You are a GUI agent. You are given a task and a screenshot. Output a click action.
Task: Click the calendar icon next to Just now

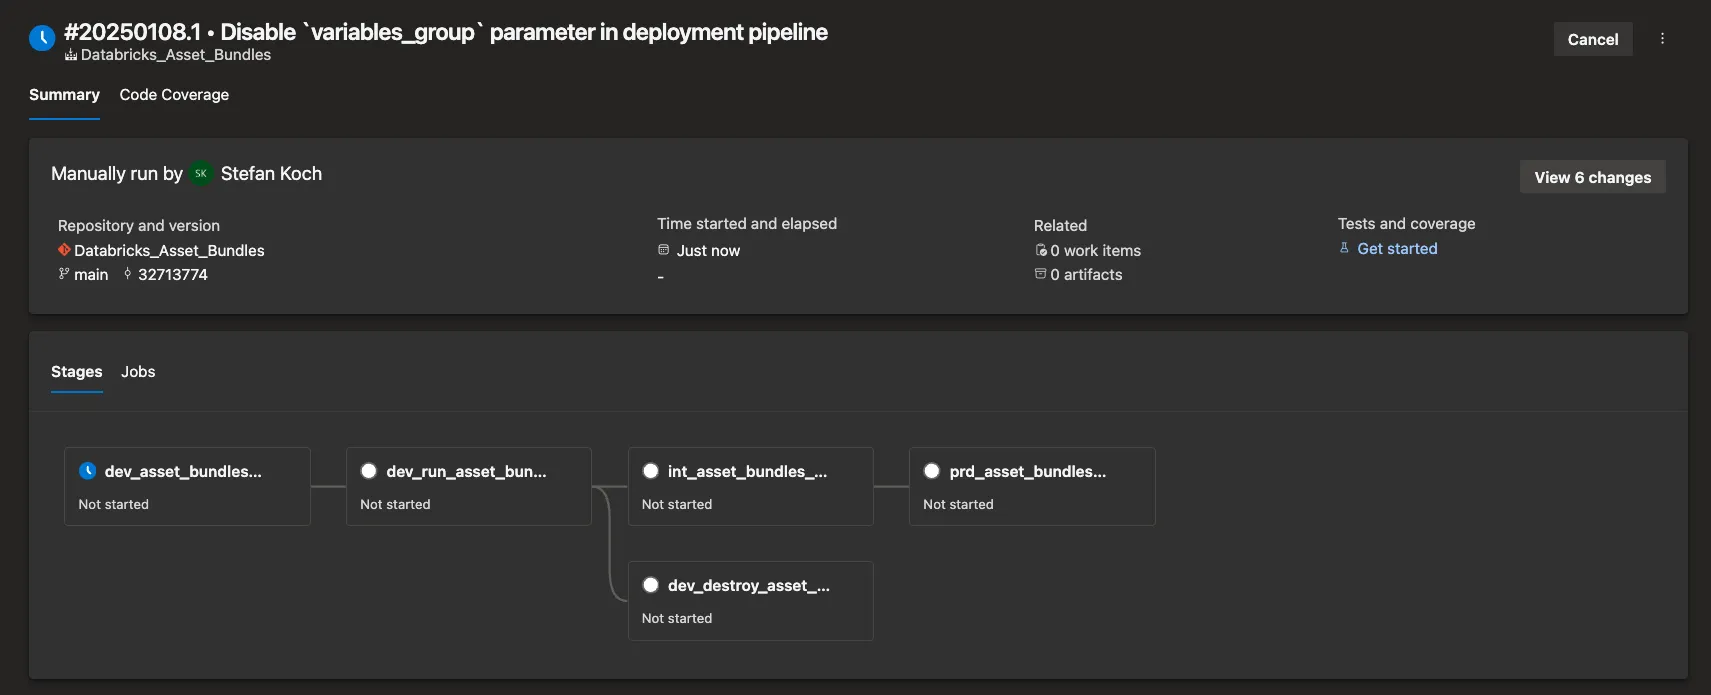pos(663,250)
